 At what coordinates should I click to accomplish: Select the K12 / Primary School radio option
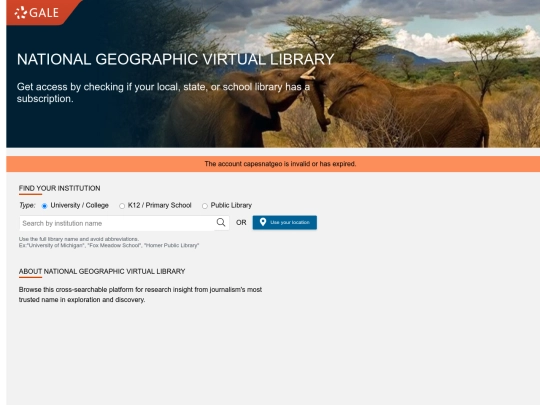pos(122,206)
